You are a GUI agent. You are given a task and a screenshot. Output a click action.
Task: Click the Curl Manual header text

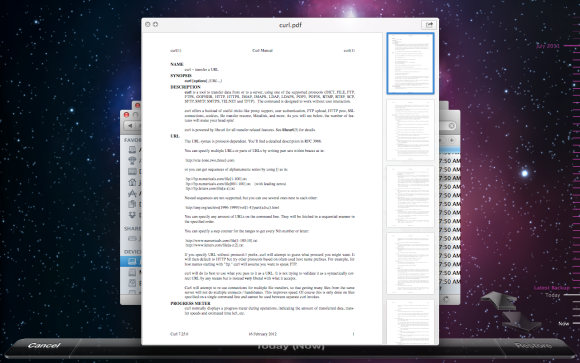pos(262,50)
